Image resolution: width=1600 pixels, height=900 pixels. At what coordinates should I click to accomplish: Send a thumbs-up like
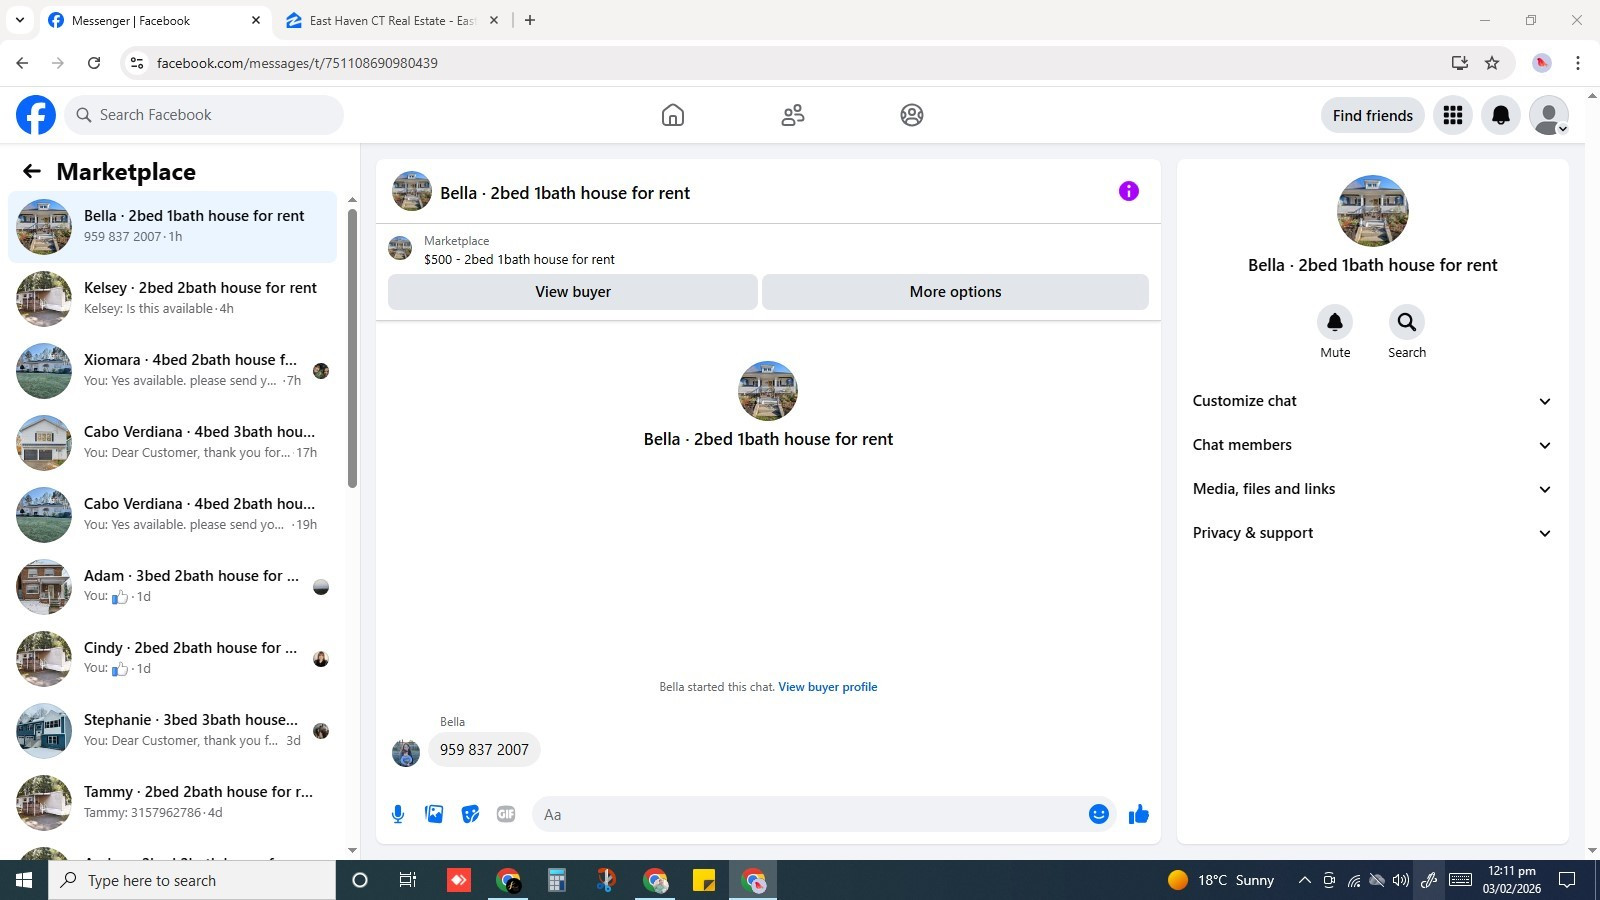click(x=1139, y=814)
